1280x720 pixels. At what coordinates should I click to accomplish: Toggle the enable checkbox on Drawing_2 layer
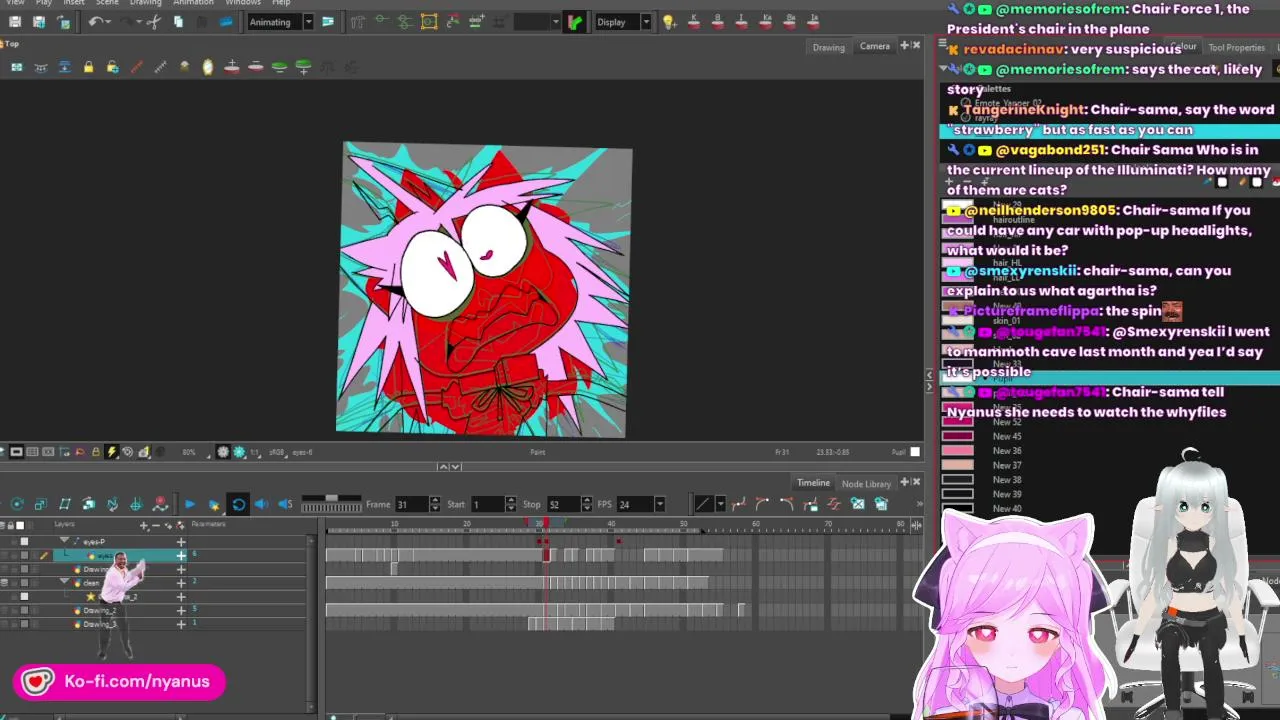click(24, 609)
